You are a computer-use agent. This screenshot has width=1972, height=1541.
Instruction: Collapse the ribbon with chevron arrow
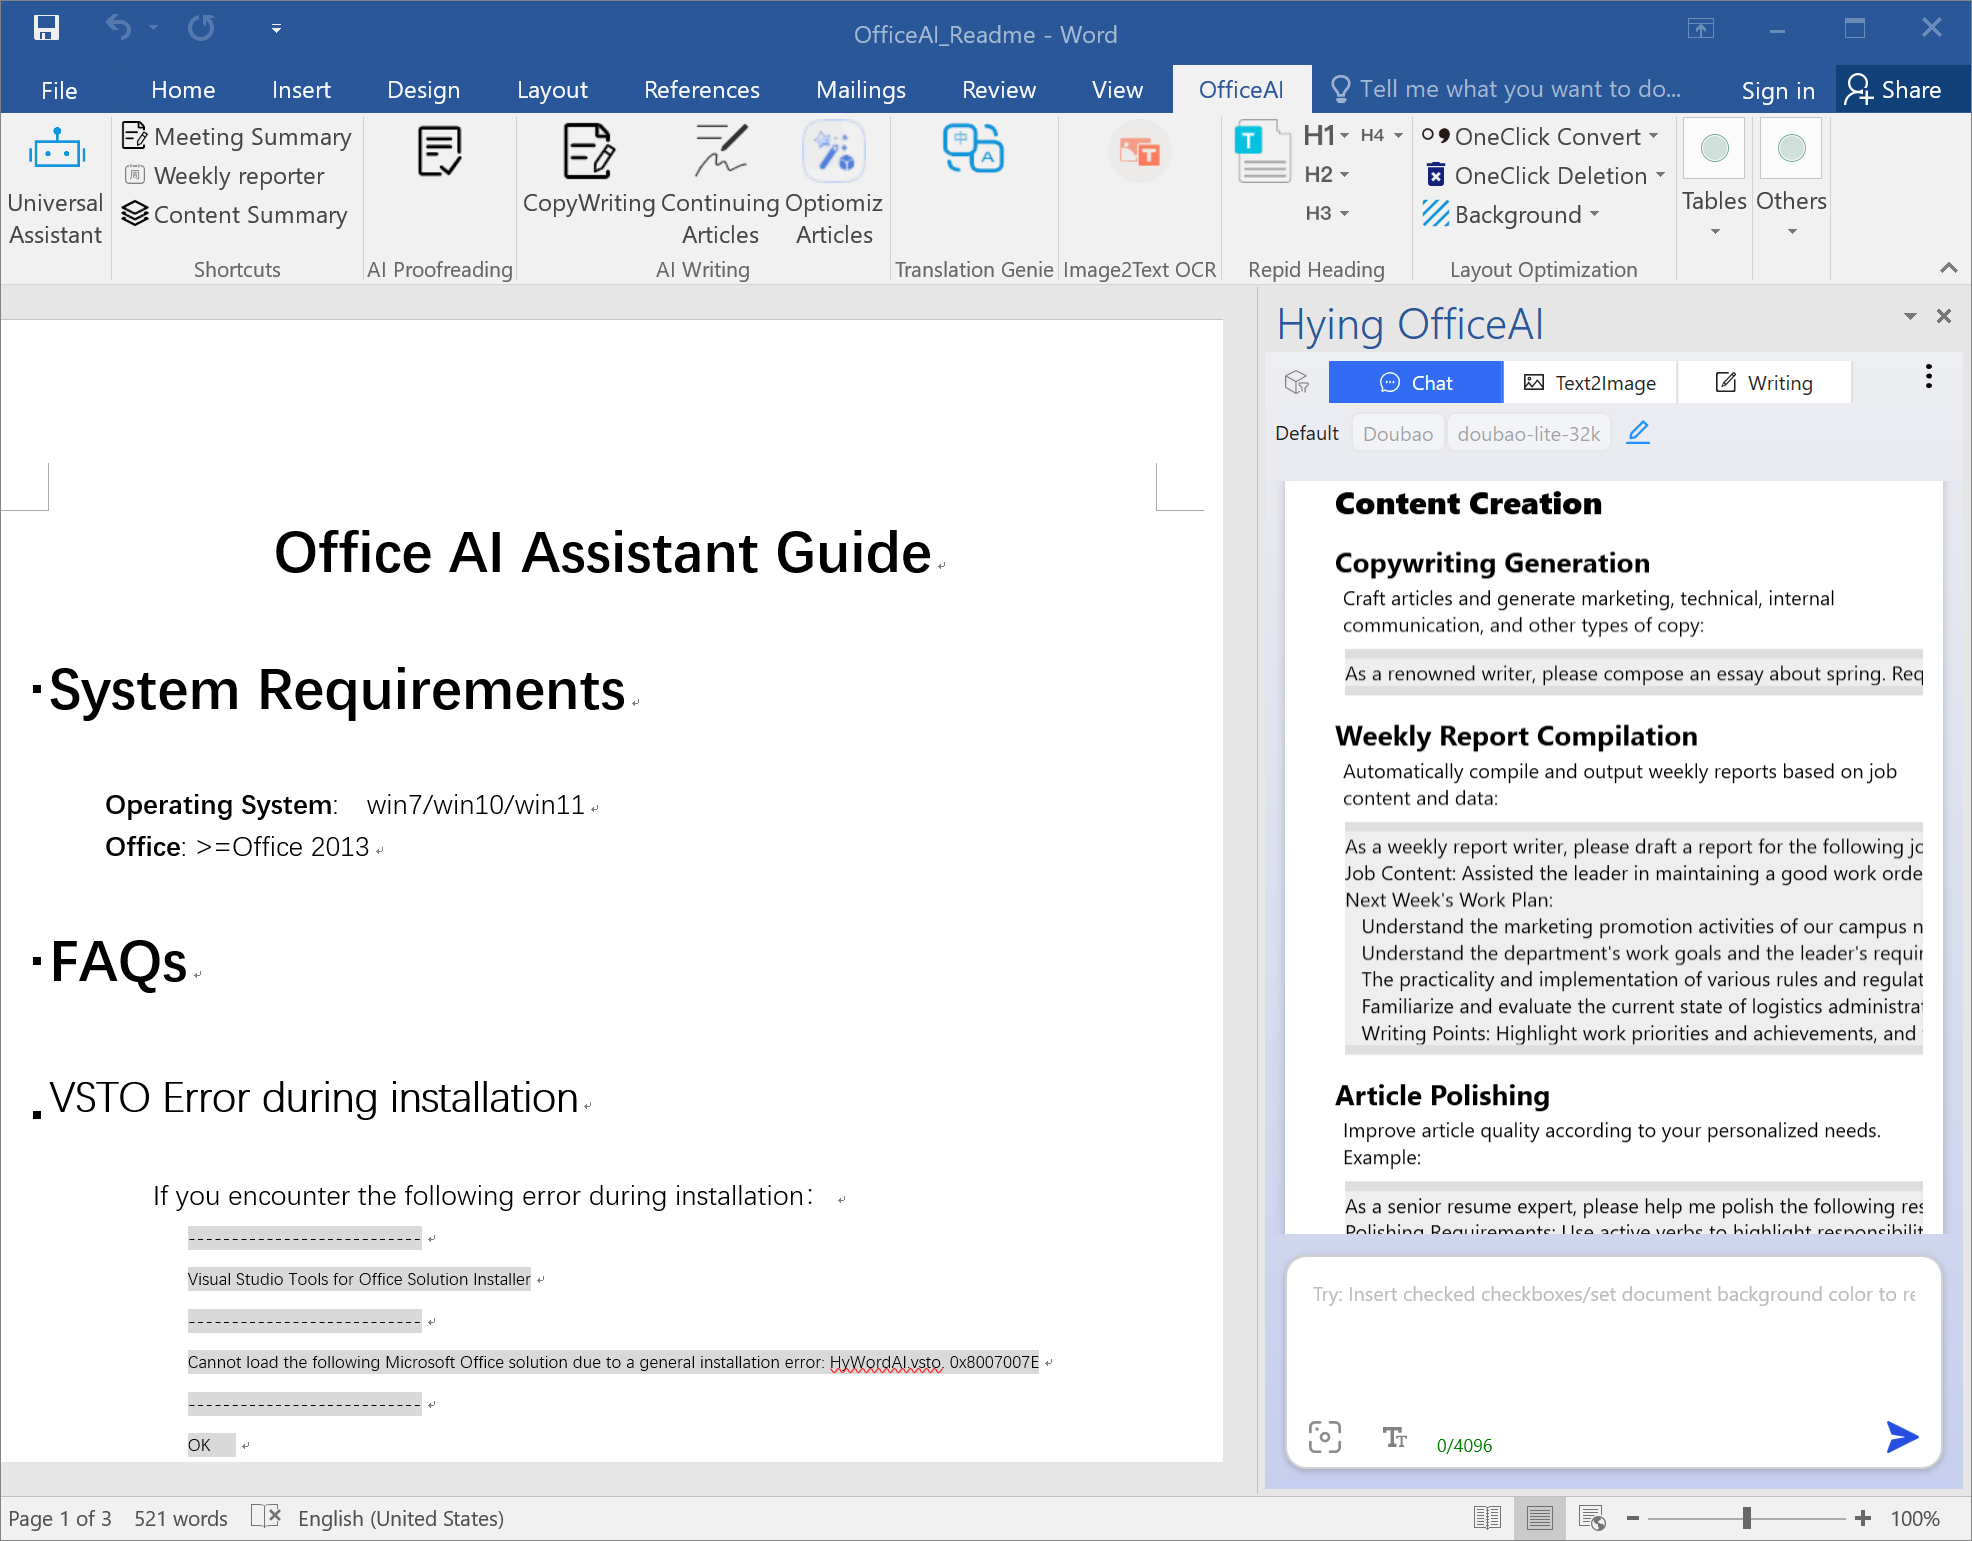point(1948,268)
